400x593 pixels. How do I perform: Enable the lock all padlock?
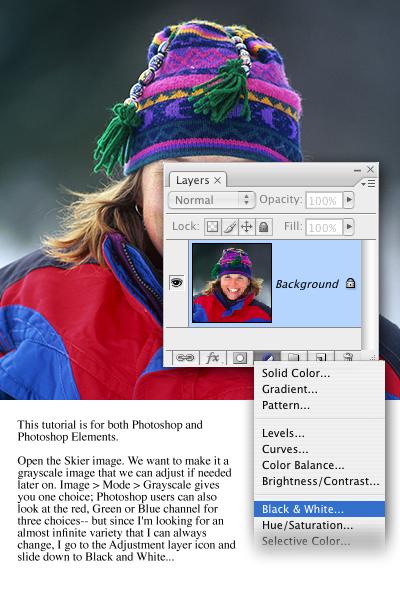click(x=264, y=227)
